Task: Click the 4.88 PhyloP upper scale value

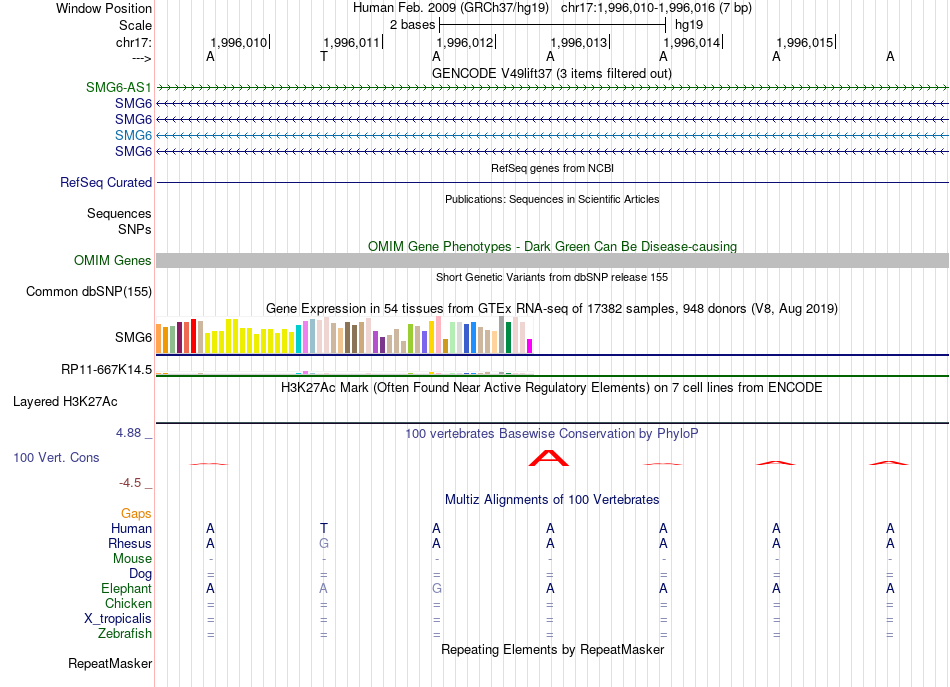Action: 128,433
